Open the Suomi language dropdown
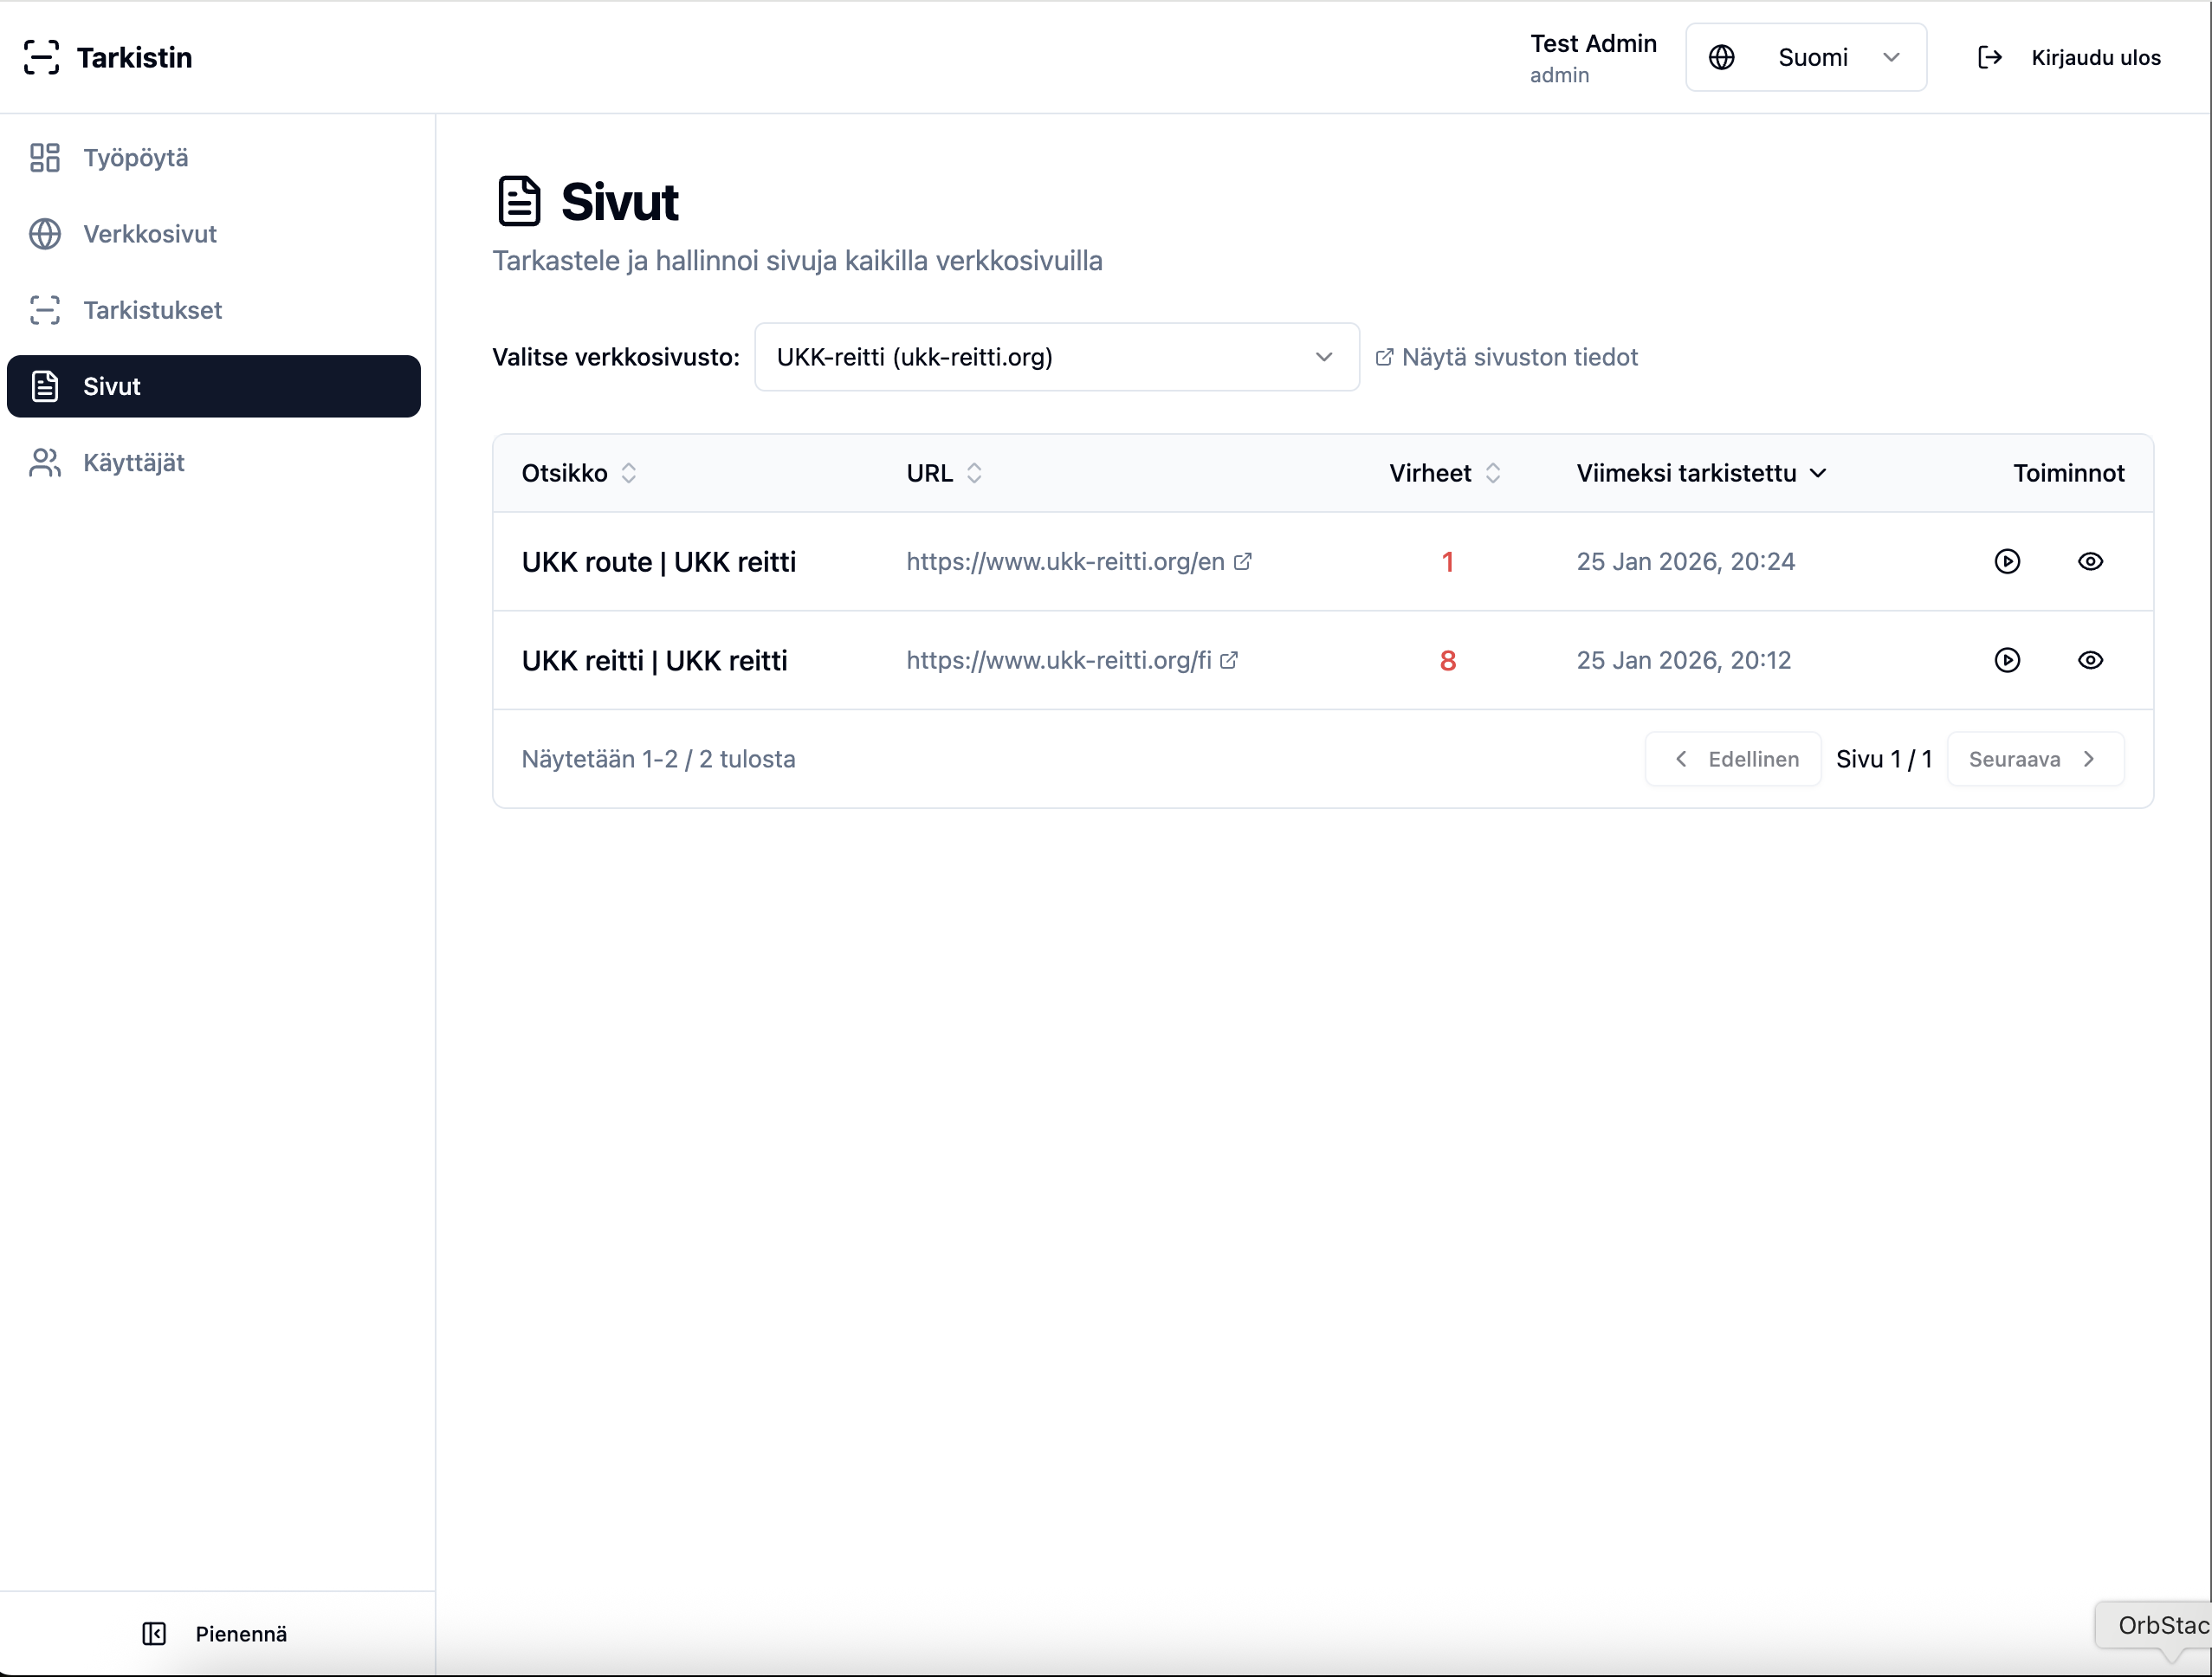This screenshot has width=2212, height=1677. tap(1806, 57)
